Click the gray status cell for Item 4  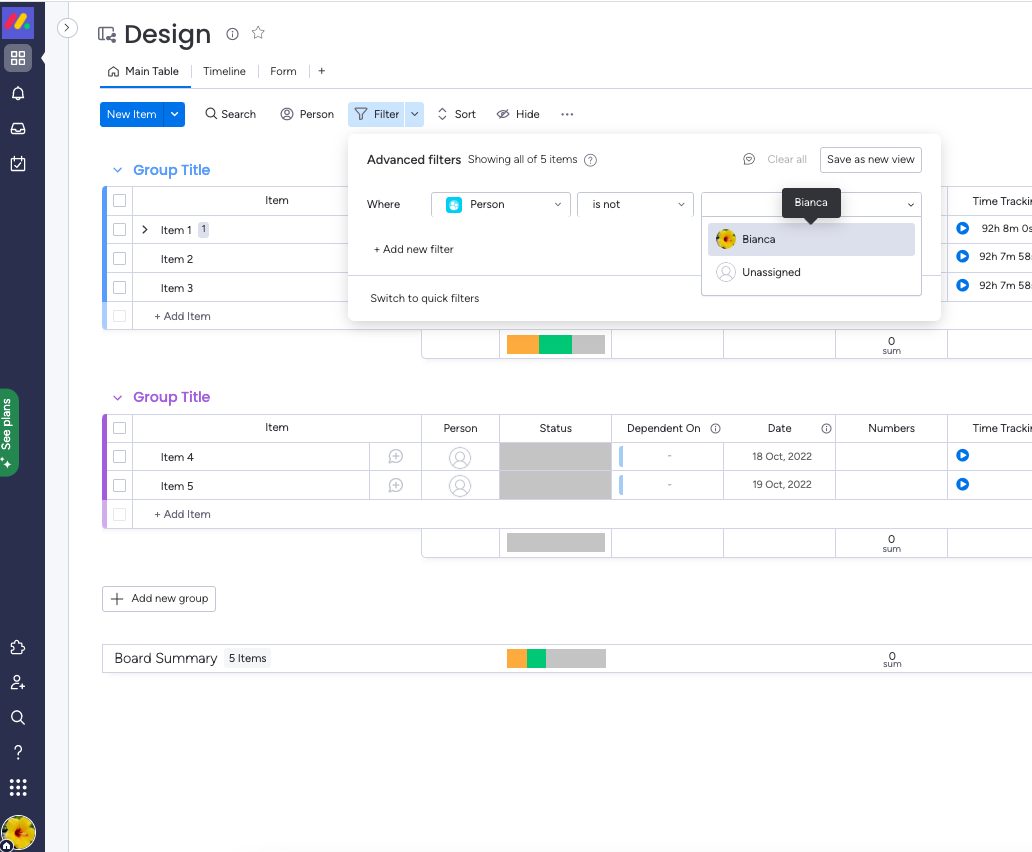click(555, 457)
